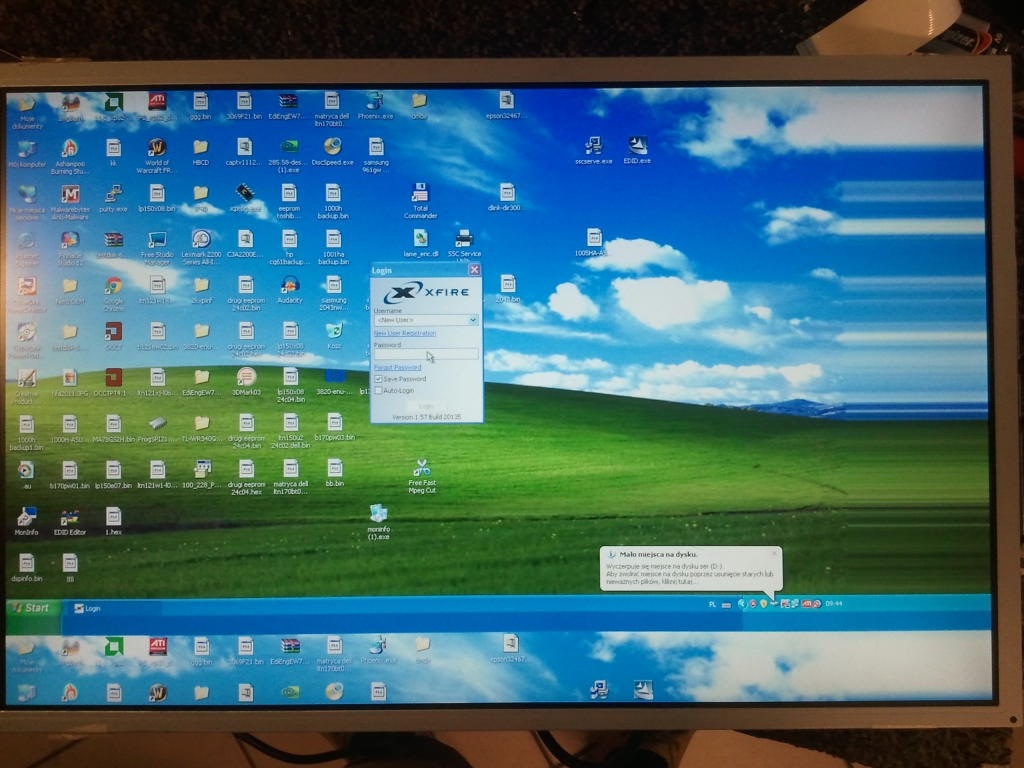Open Moje dokumenty folder icon
This screenshot has width=1024, height=768.
[x=26, y=111]
